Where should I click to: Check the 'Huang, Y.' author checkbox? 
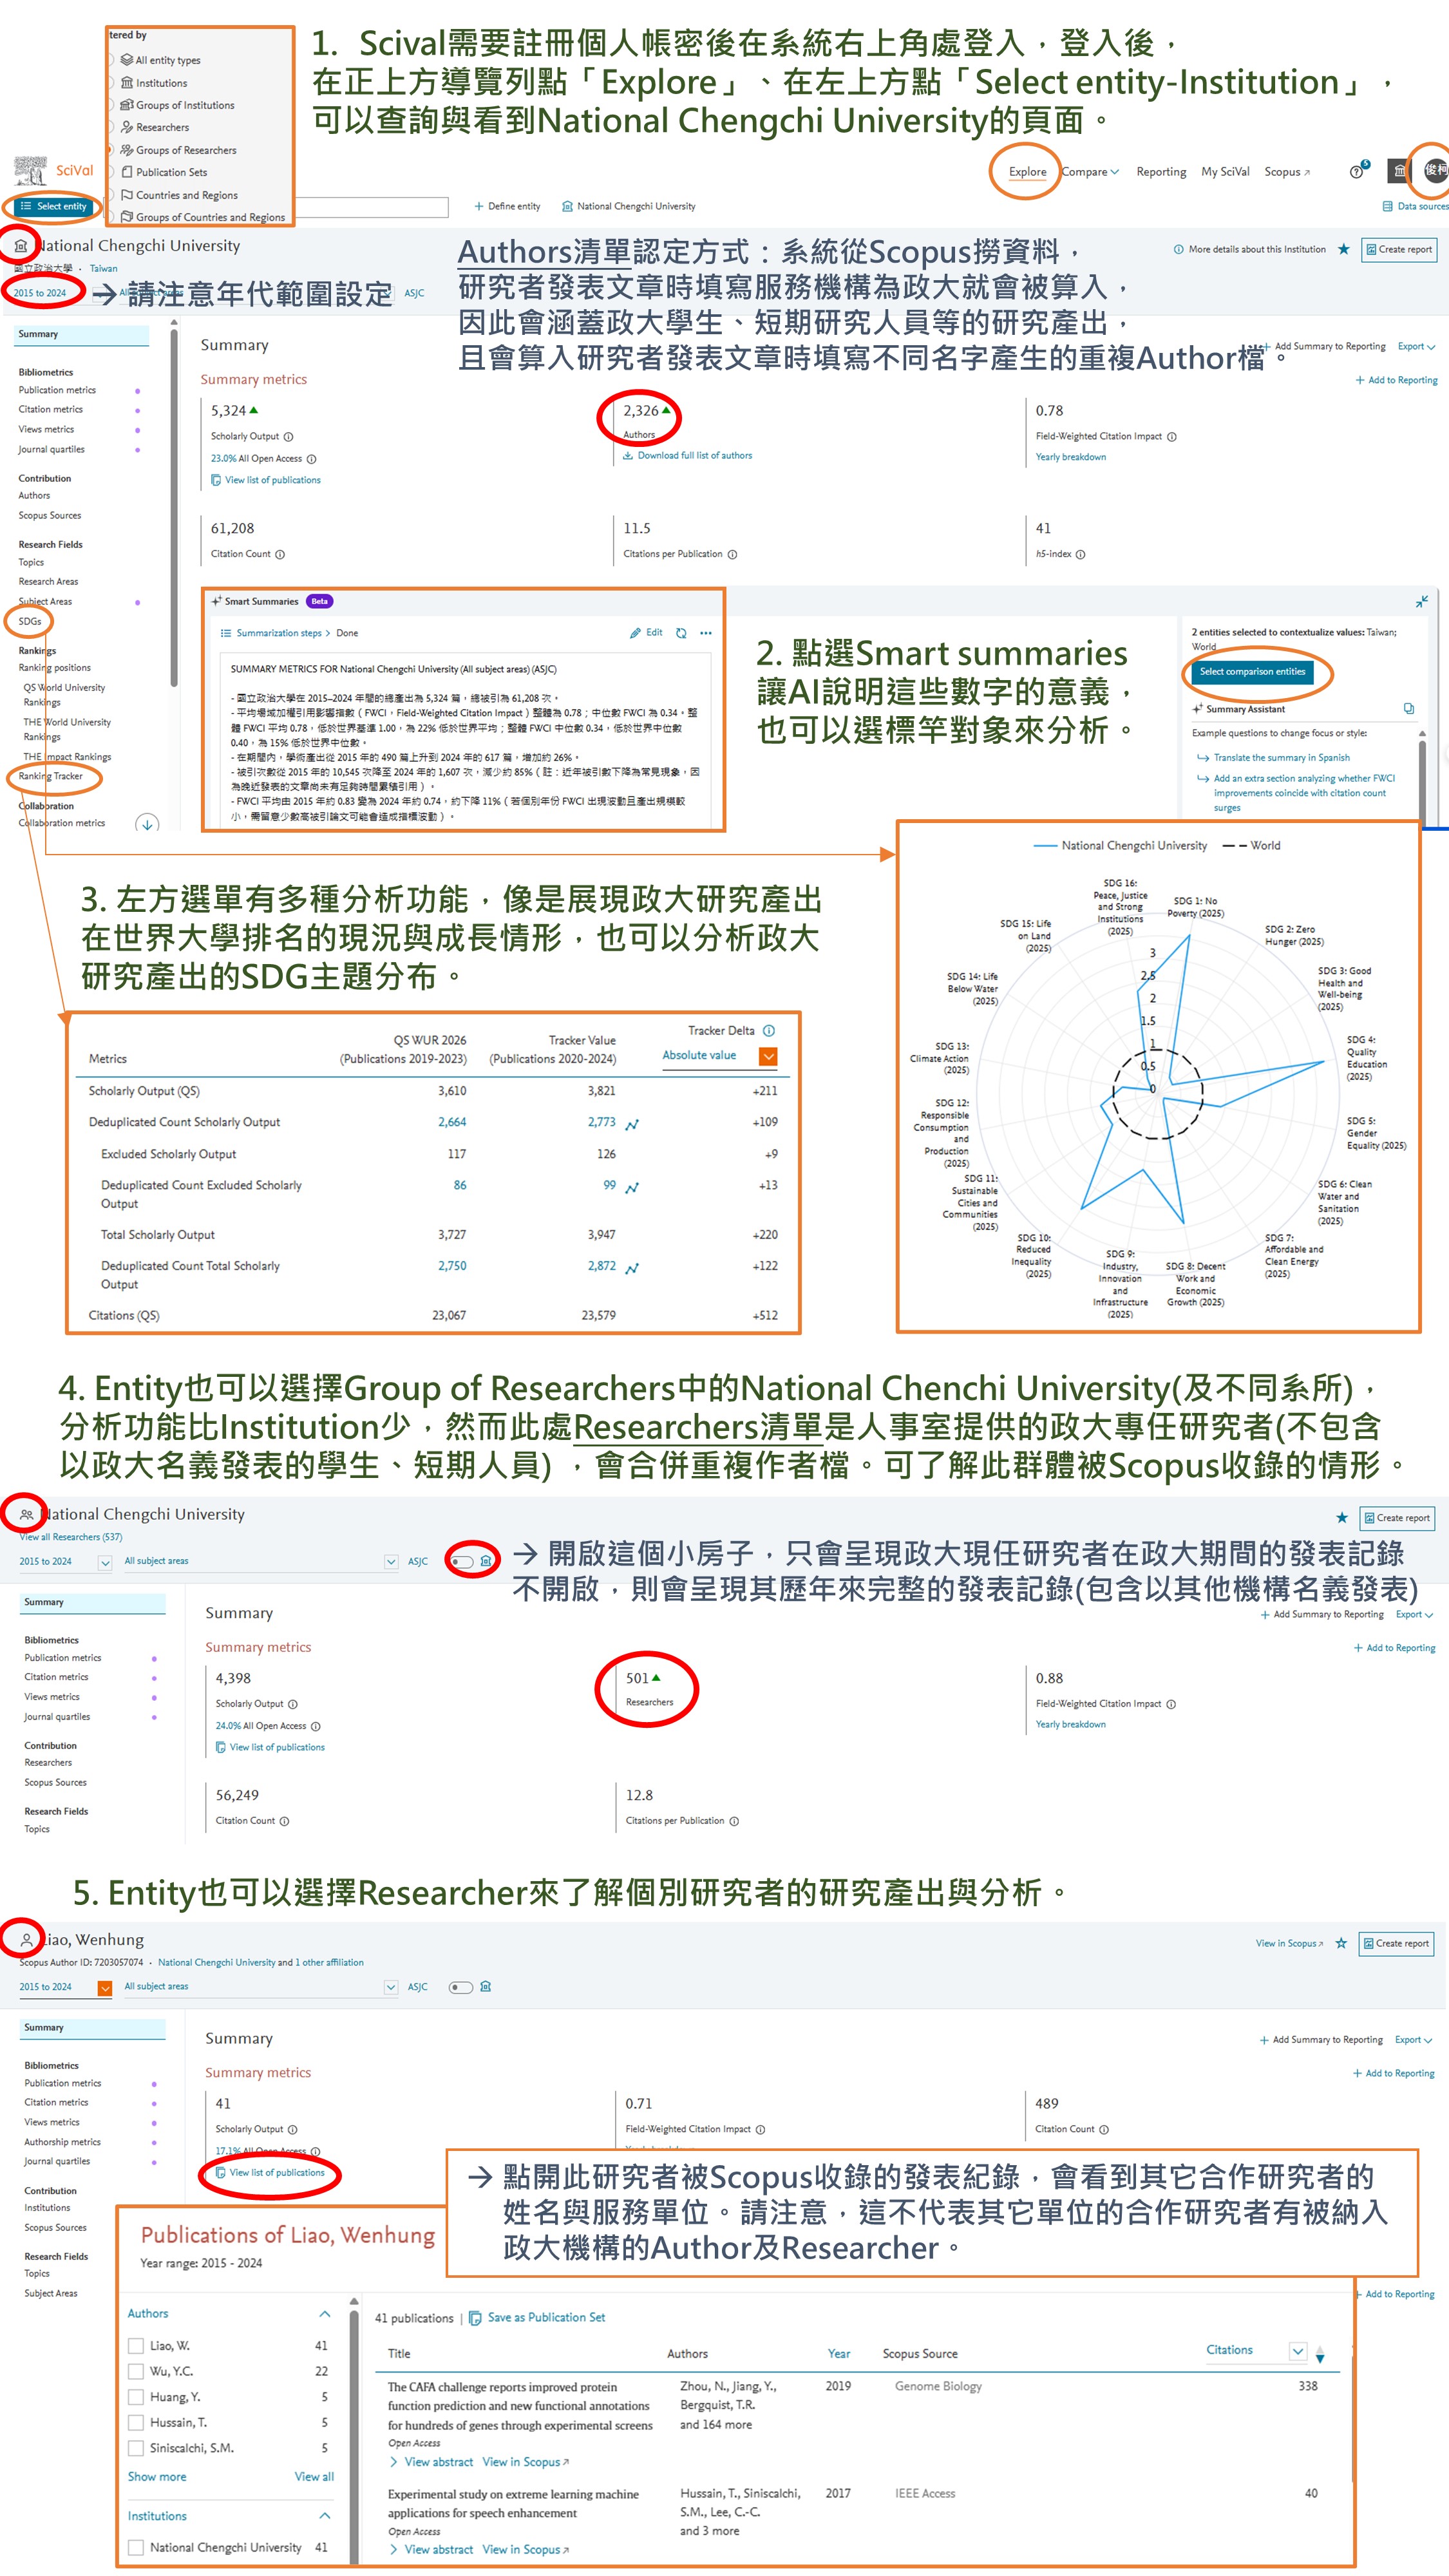click(136, 2397)
